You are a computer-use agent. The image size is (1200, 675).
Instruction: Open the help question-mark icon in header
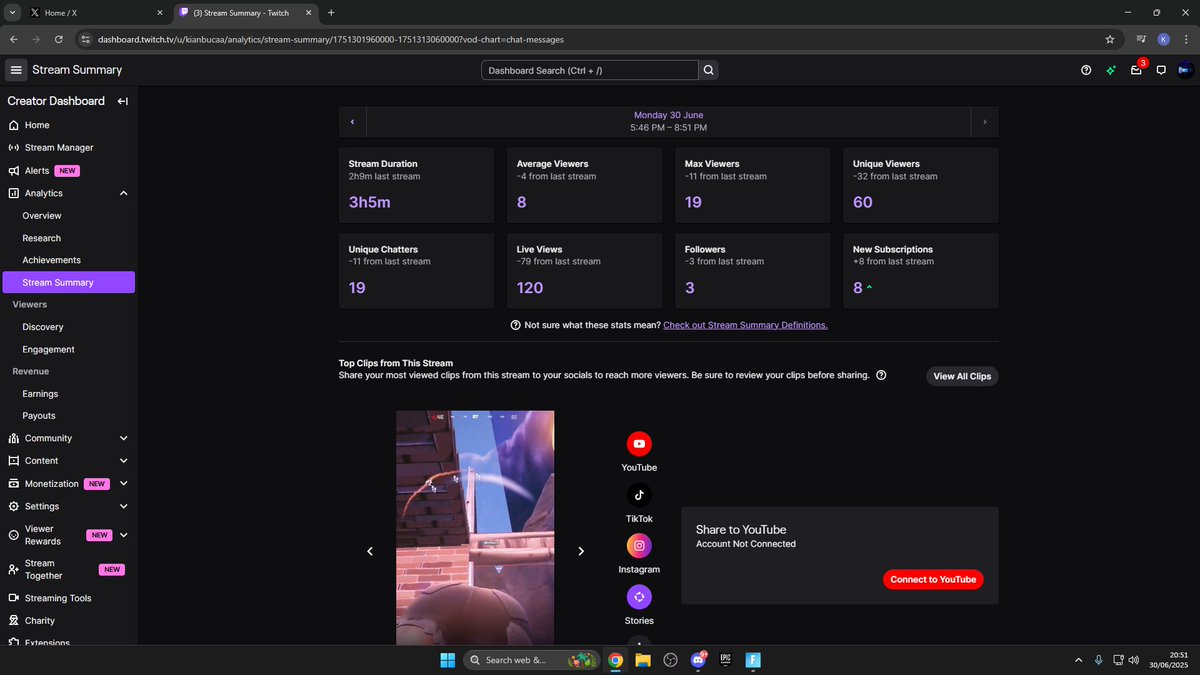1086,70
